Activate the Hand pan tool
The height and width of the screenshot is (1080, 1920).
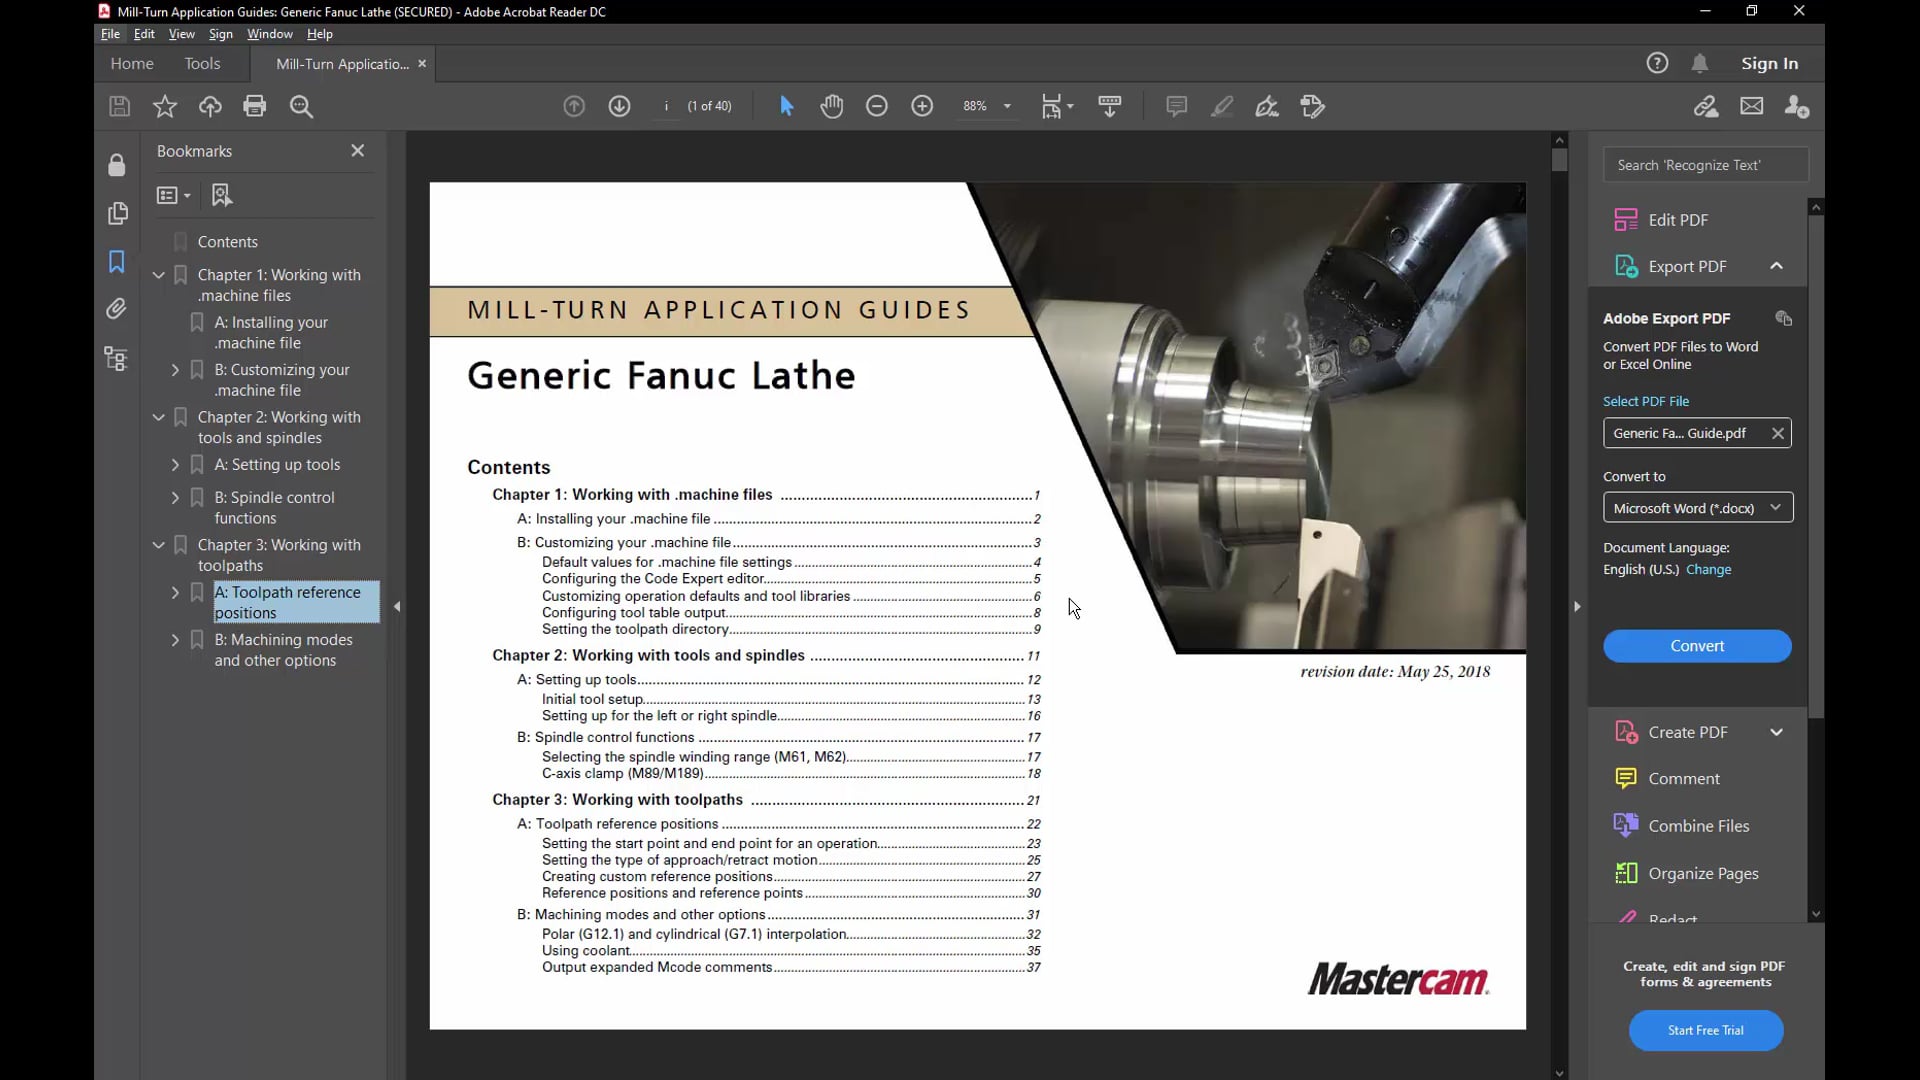pyautogui.click(x=832, y=106)
